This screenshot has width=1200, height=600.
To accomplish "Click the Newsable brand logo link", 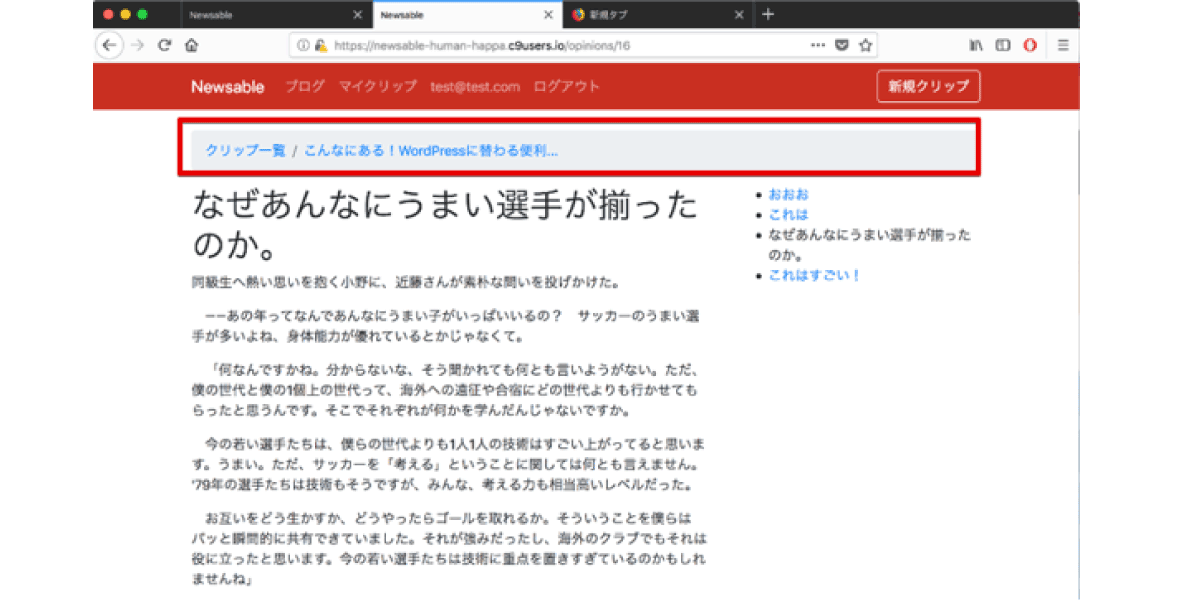I will (x=228, y=87).
